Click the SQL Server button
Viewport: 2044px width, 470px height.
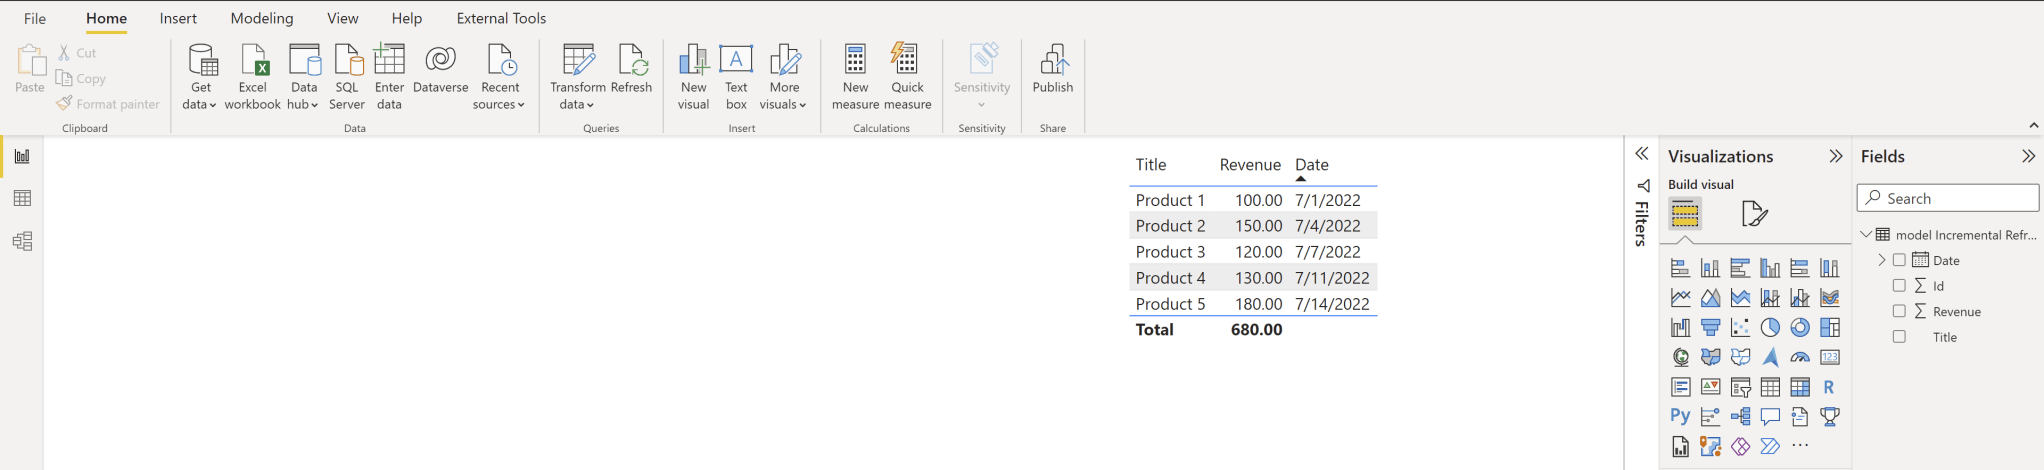tap(347, 77)
